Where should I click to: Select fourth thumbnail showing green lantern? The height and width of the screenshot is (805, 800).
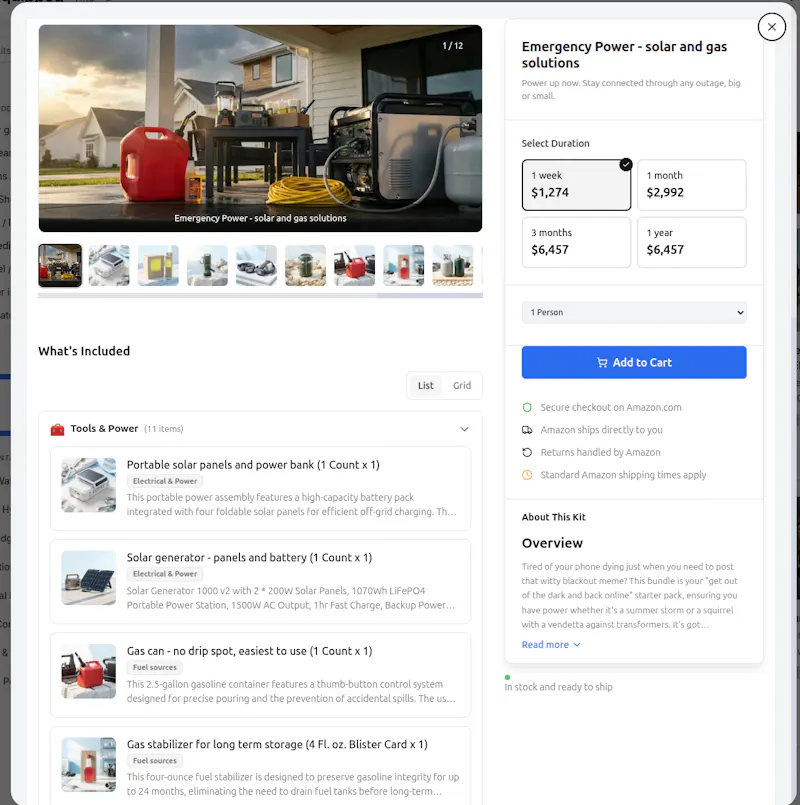[x=207, y=265]
